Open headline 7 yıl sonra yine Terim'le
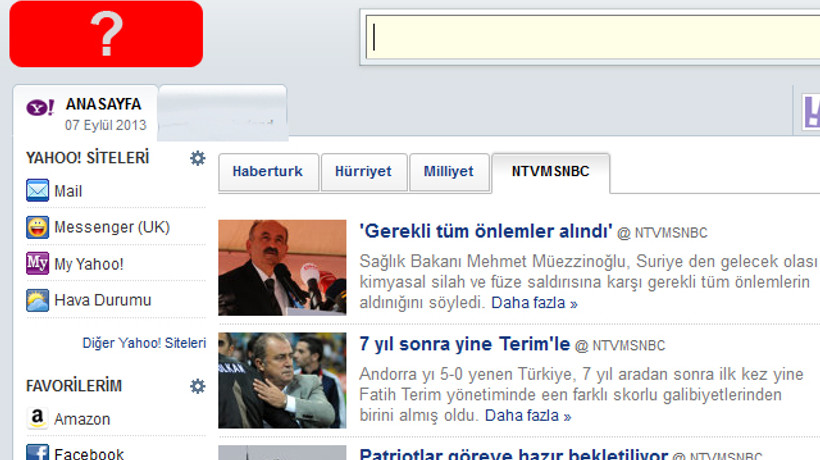 [464, 344]
